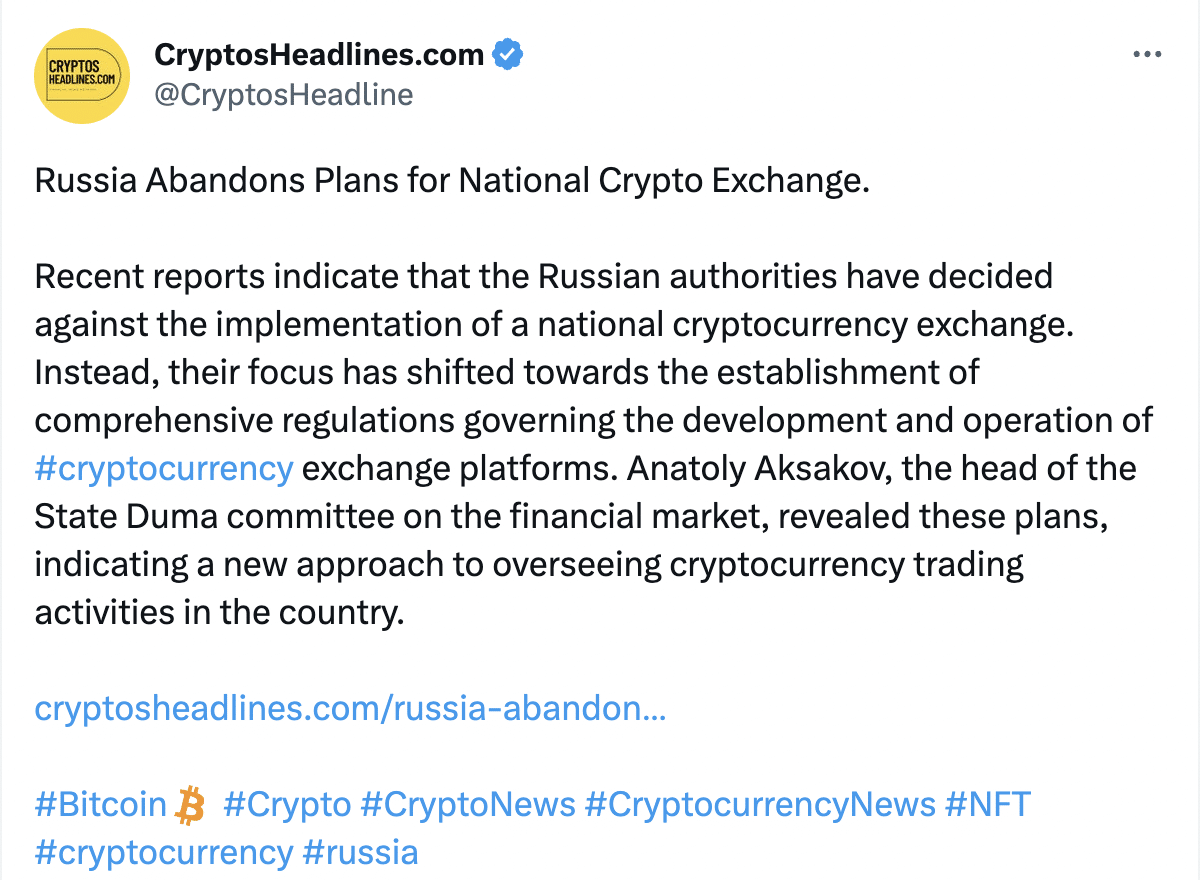Viewport: 1200px width, 880px height.
Task: Open the #russia hashtag
Action: pyautogui.click(x=360, y=852)
